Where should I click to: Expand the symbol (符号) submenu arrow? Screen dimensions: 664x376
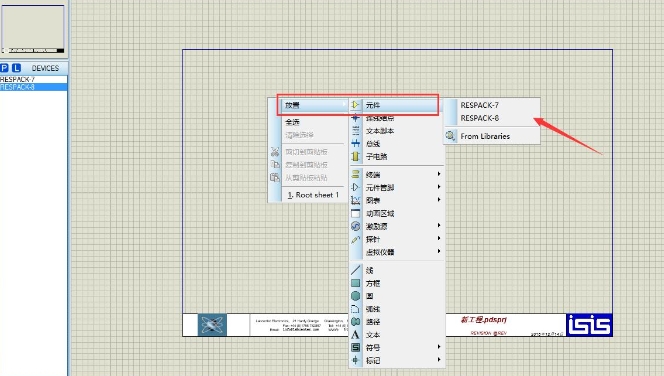439,347
